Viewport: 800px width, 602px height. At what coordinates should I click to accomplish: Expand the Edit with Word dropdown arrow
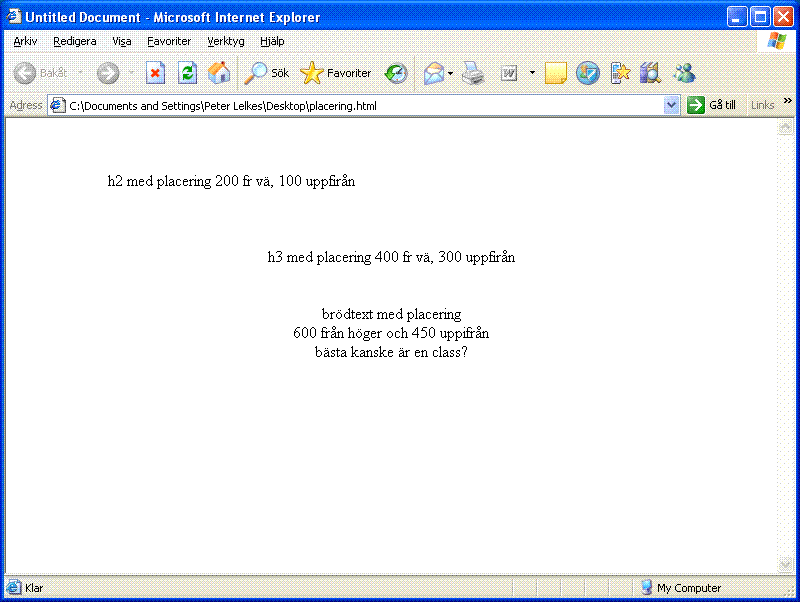[x=532, y=73]
